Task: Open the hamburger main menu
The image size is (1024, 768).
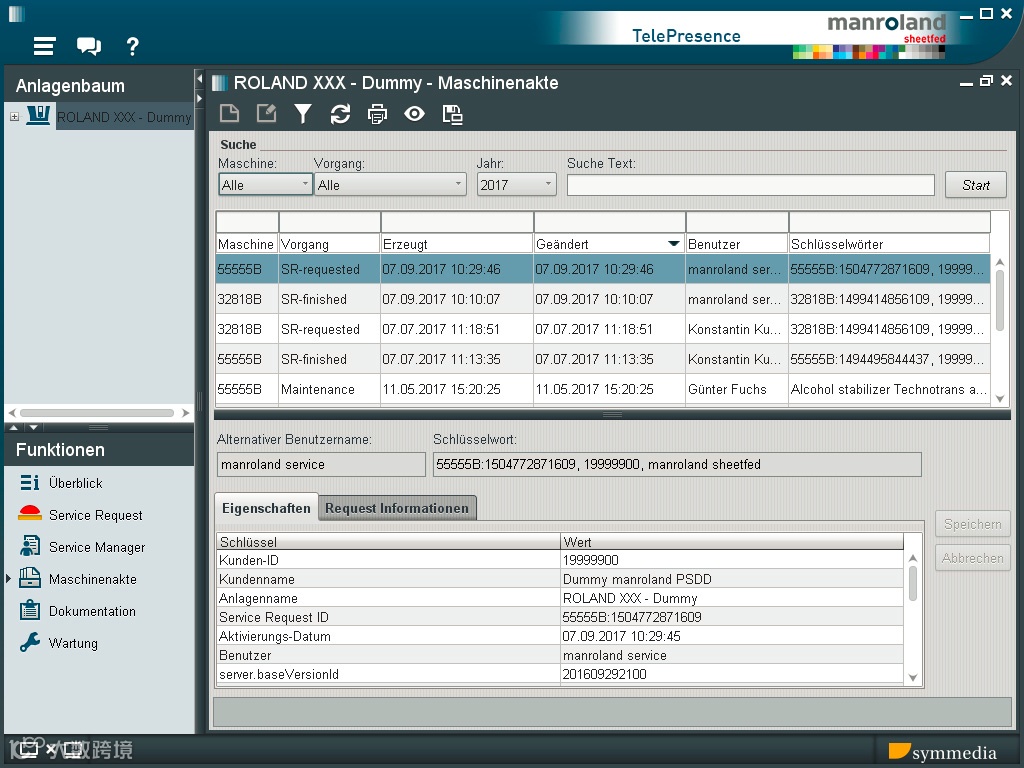Action: (44, 46)
